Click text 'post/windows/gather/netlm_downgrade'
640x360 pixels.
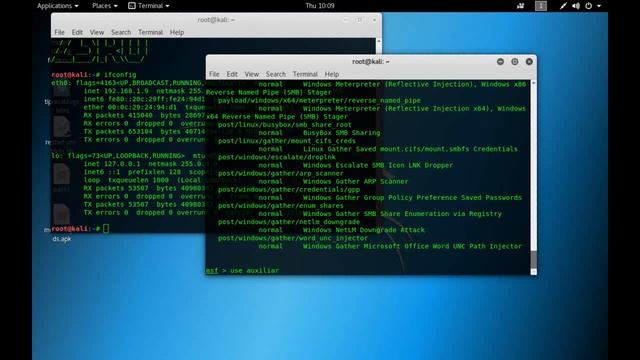(x=289, y=222)
